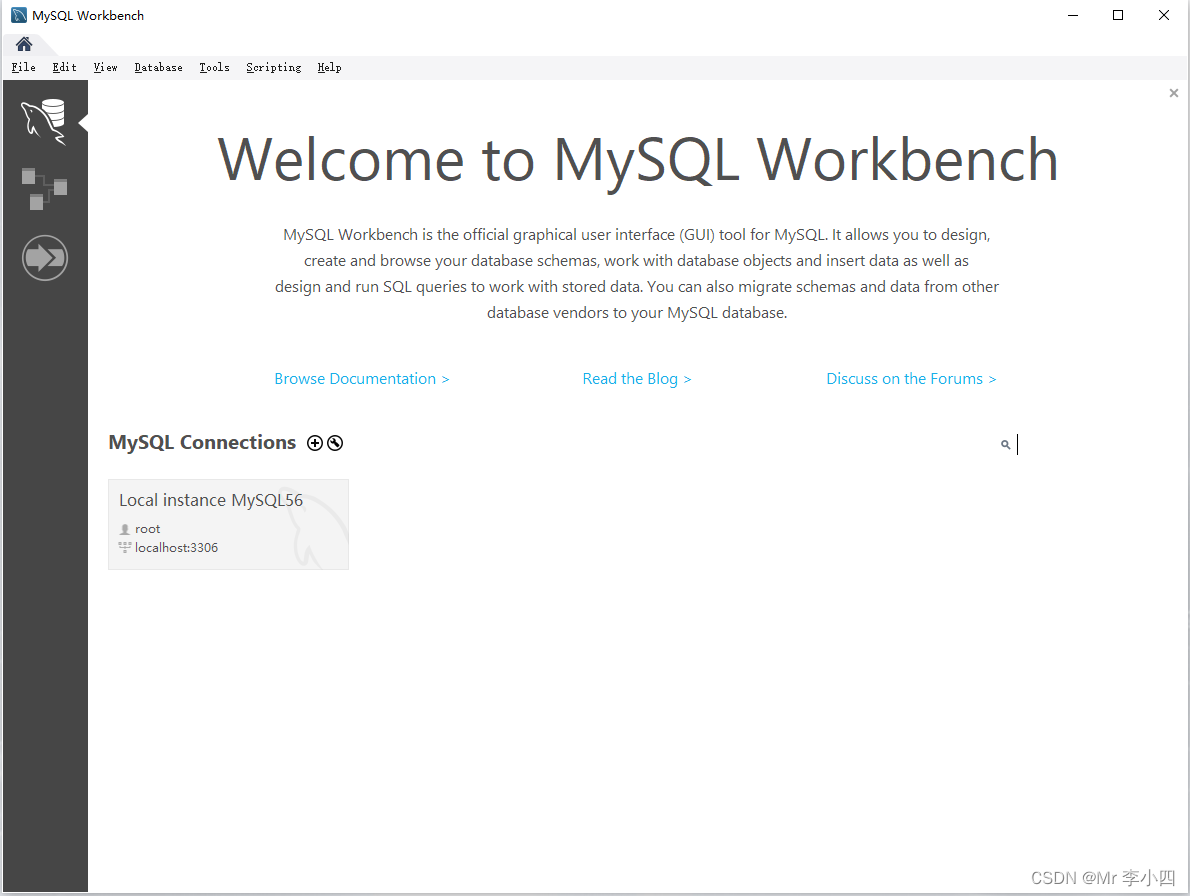1190x896 pixels.
Task: Open the Scripting menu
Action: pos(273,68)
